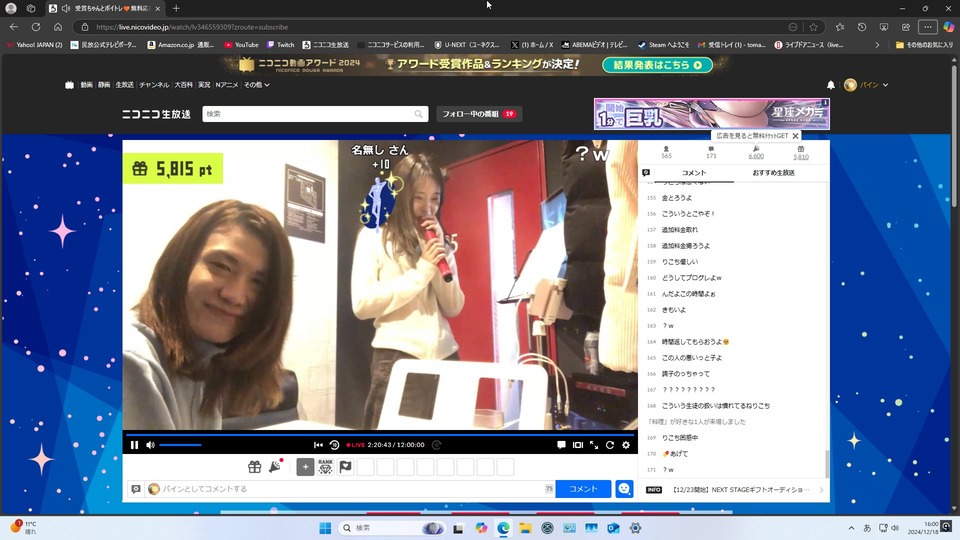
Task: Open the Twitch bookmark
Action: [280, 45]
